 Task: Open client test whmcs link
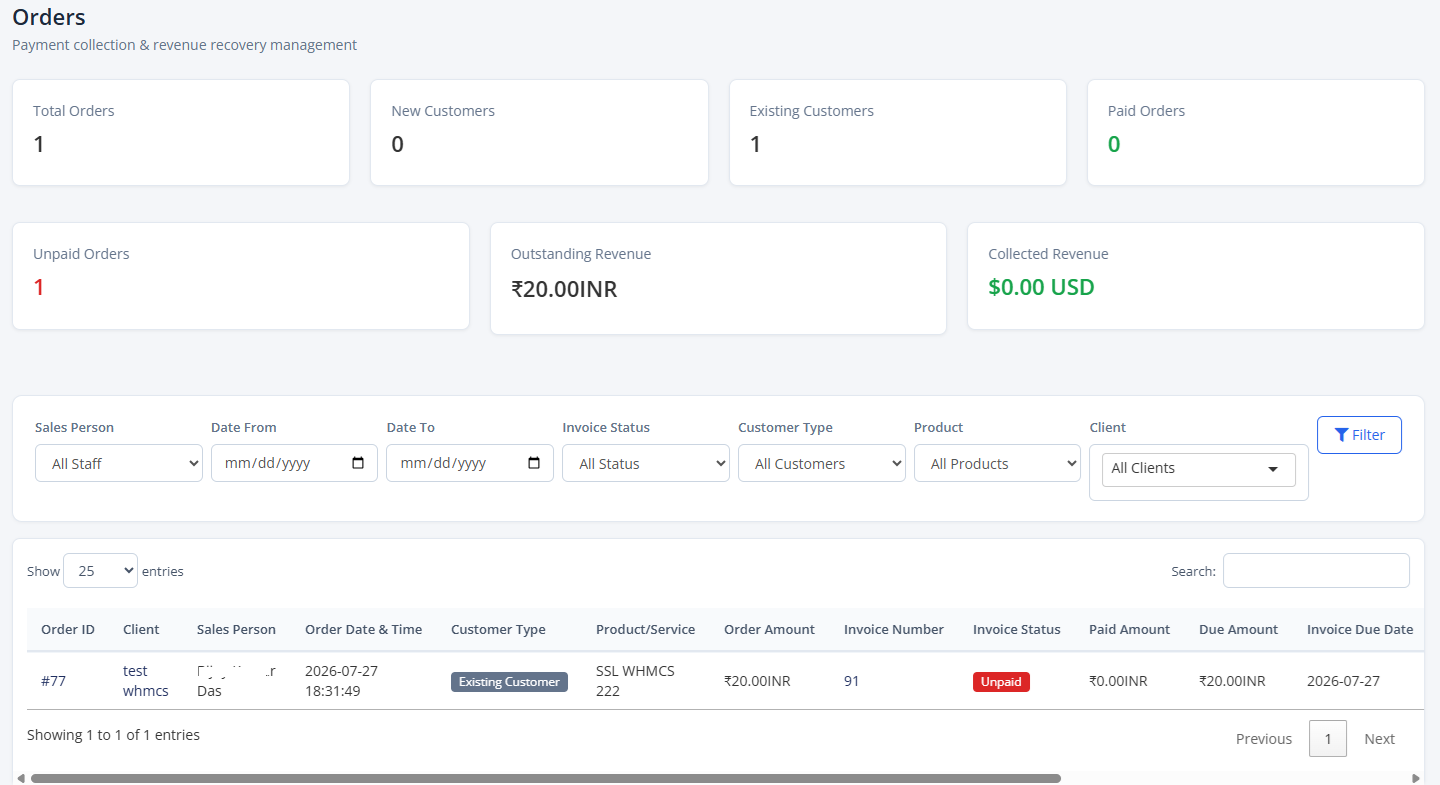pyautogui.click(x=146, y=681)
